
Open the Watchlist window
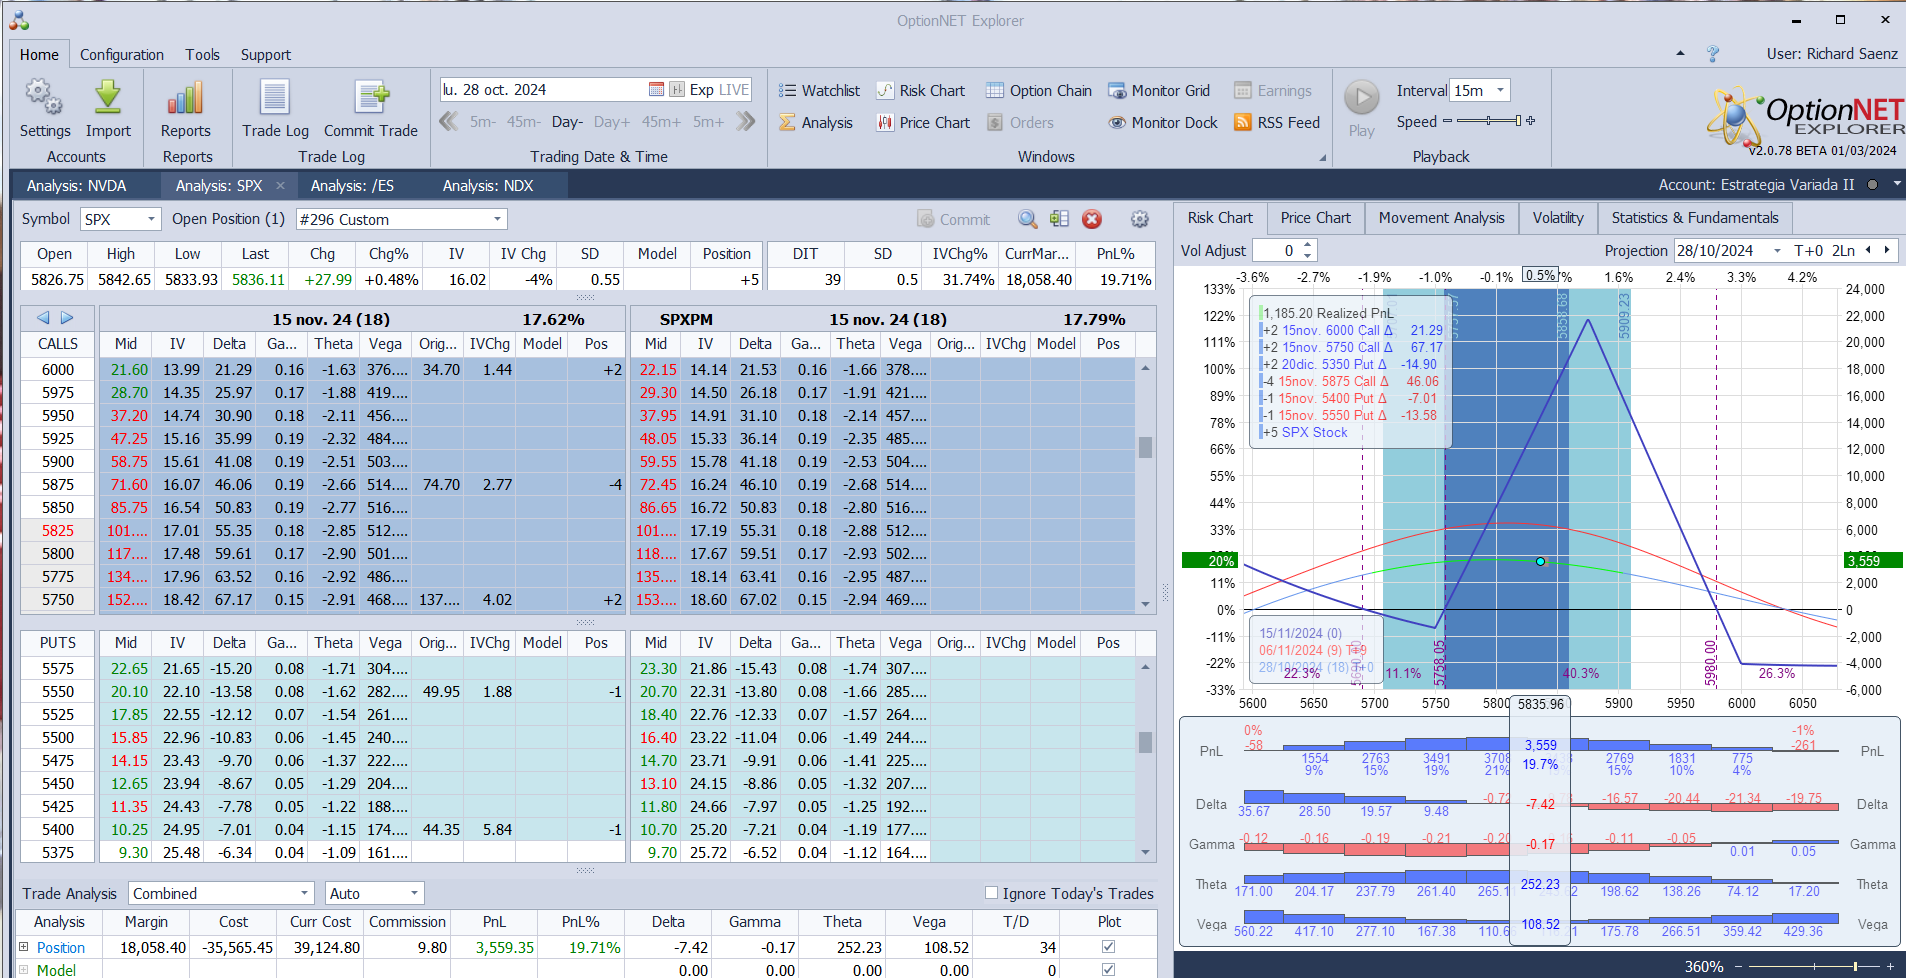[x=819, y=90]
